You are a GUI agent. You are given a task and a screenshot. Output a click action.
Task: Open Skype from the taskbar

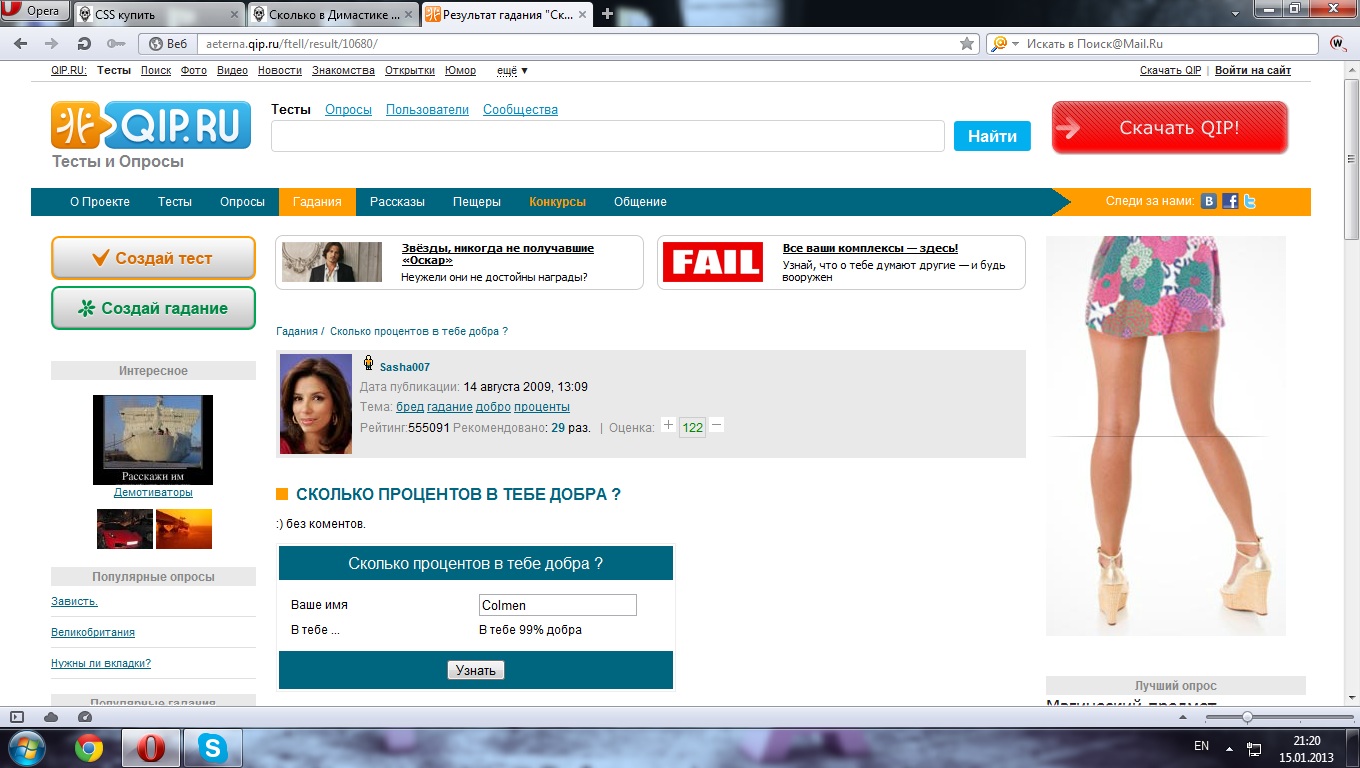[212, 747]
